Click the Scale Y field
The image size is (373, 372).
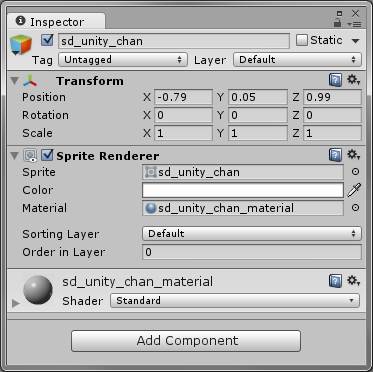click(258, 133)
